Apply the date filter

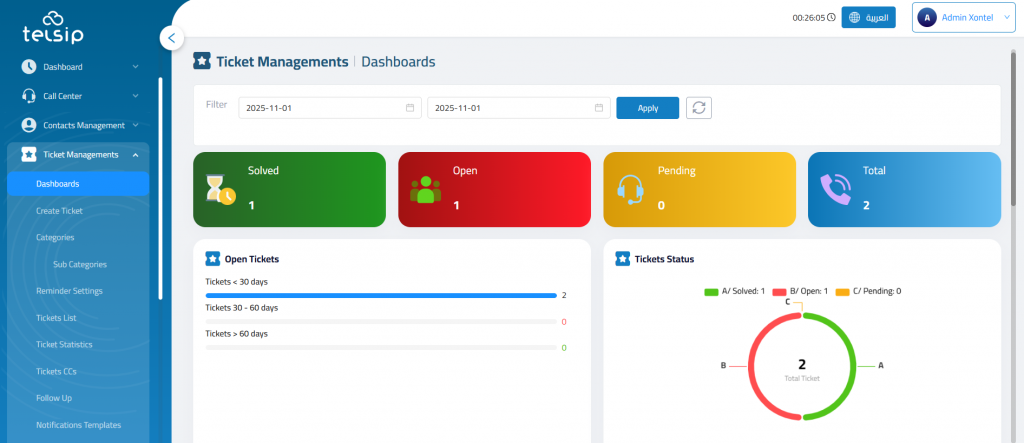(x=647, y=108)
